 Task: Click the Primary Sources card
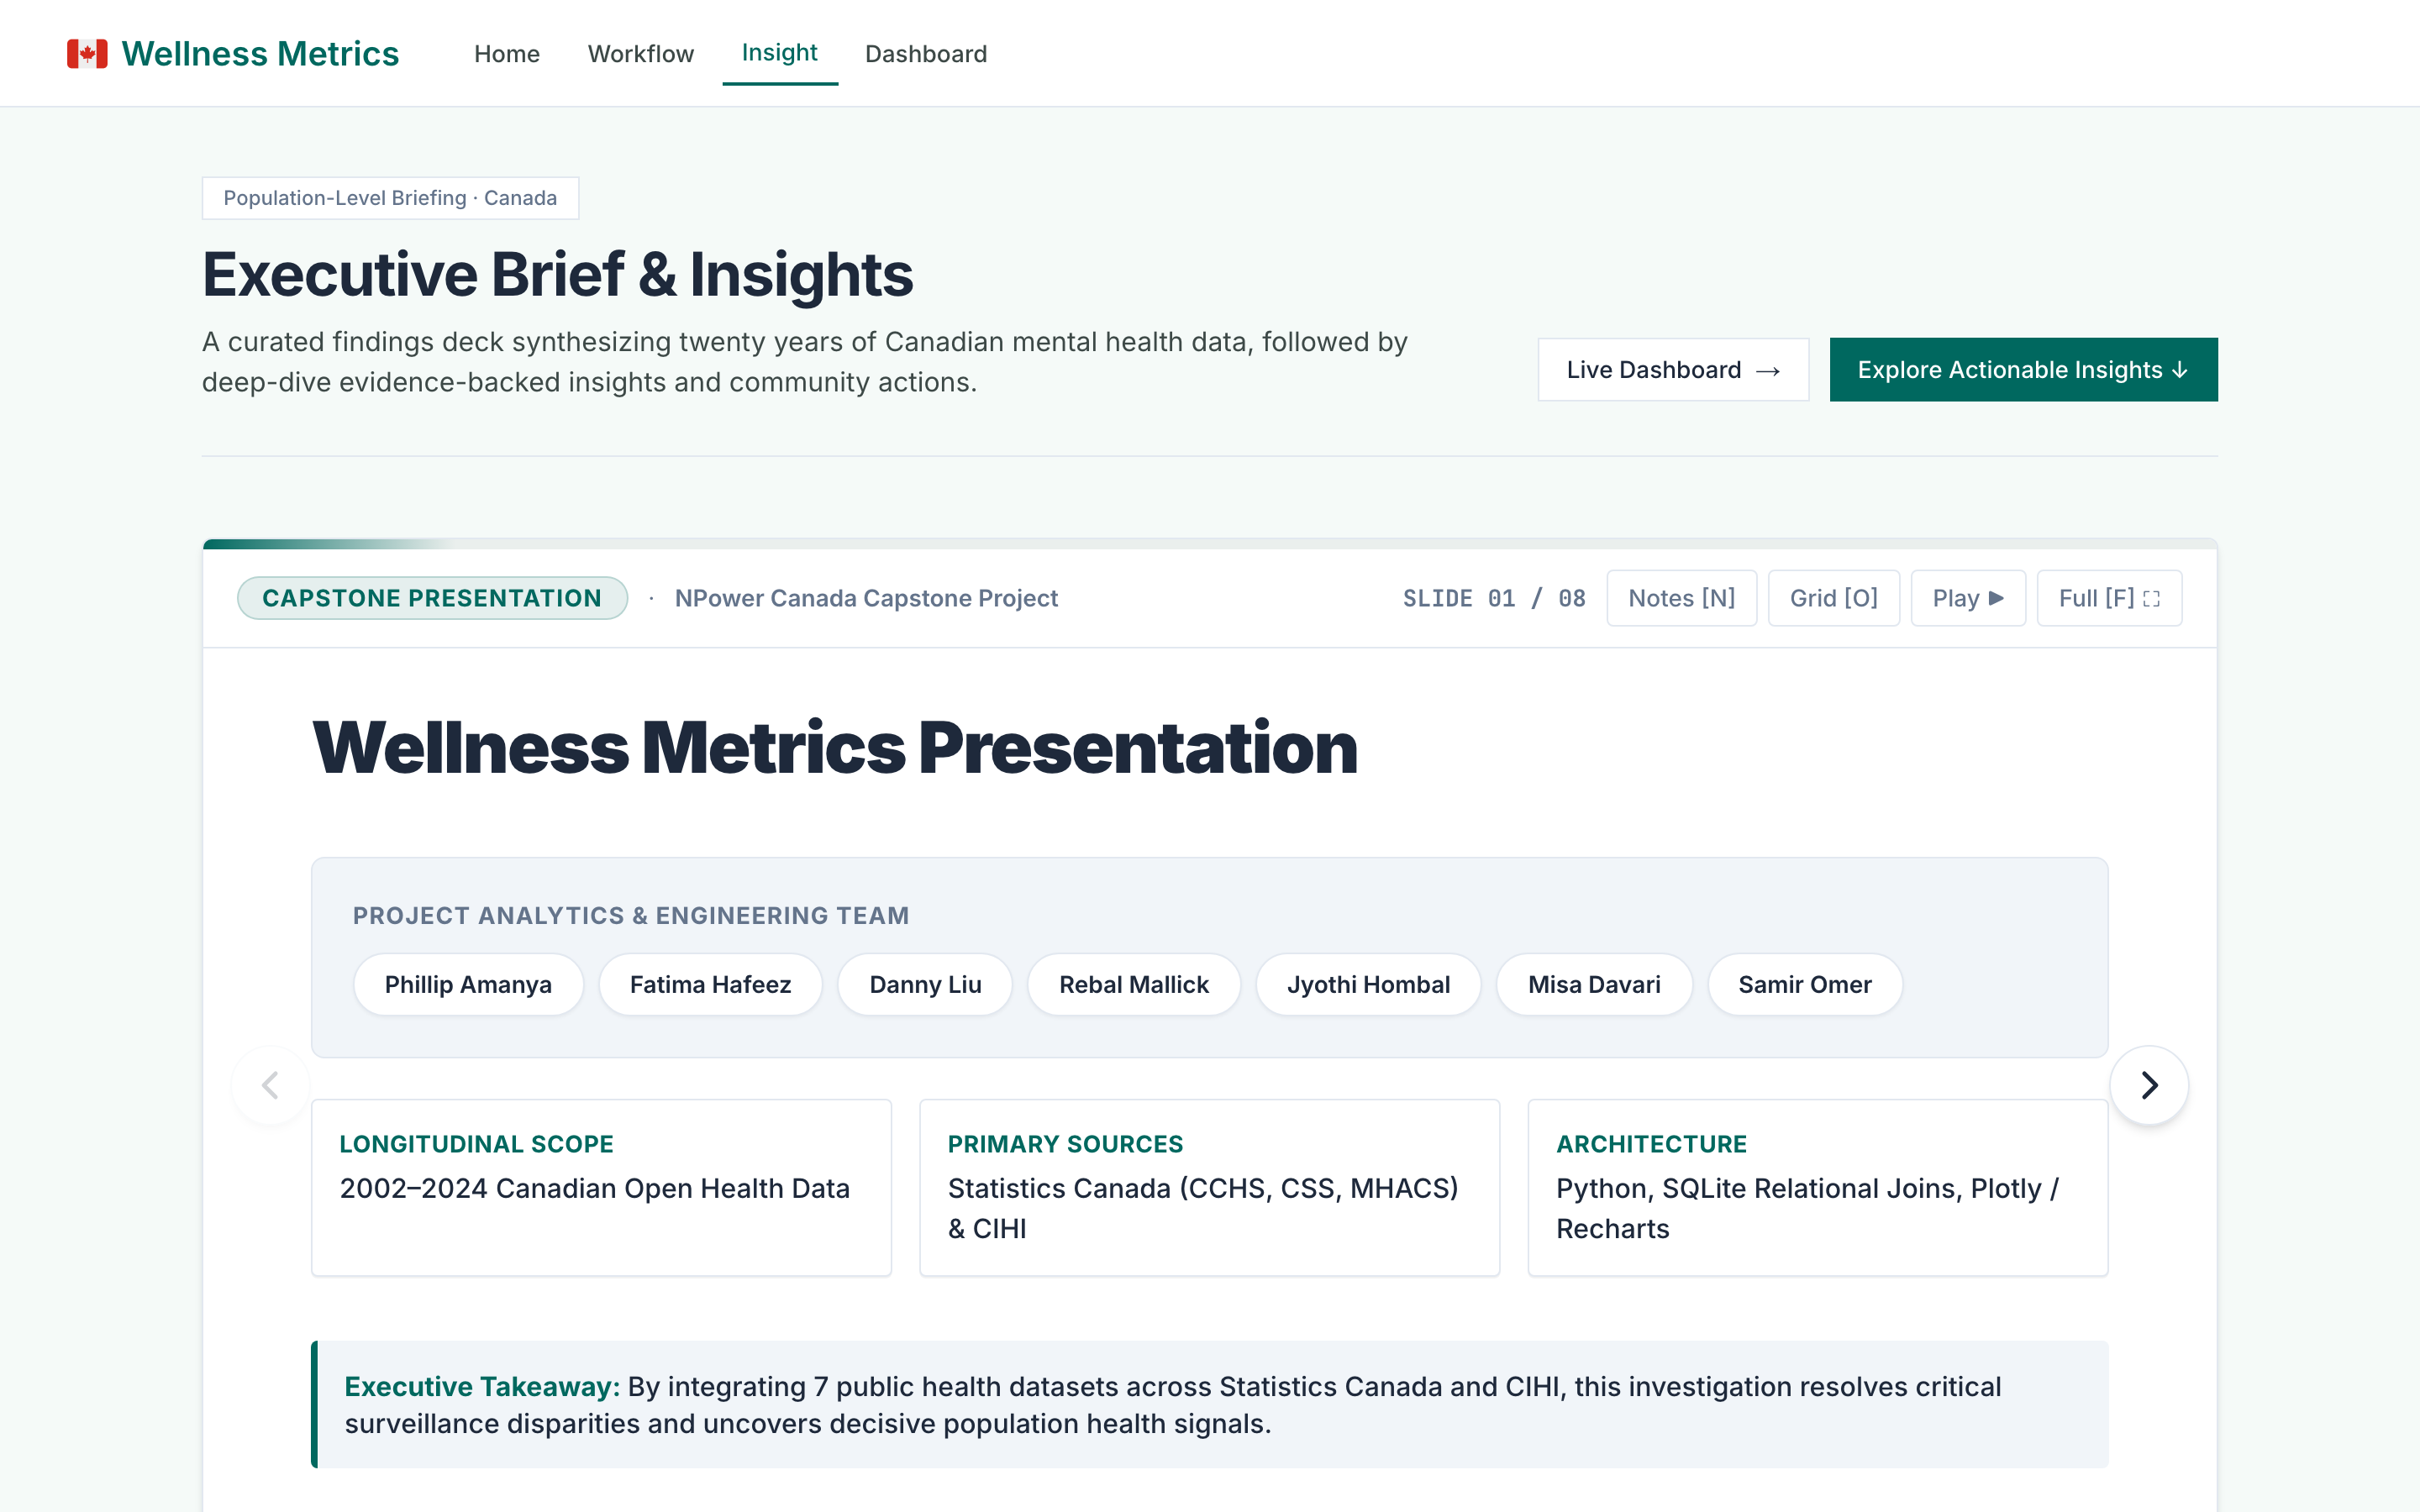click(1209, 1188)
